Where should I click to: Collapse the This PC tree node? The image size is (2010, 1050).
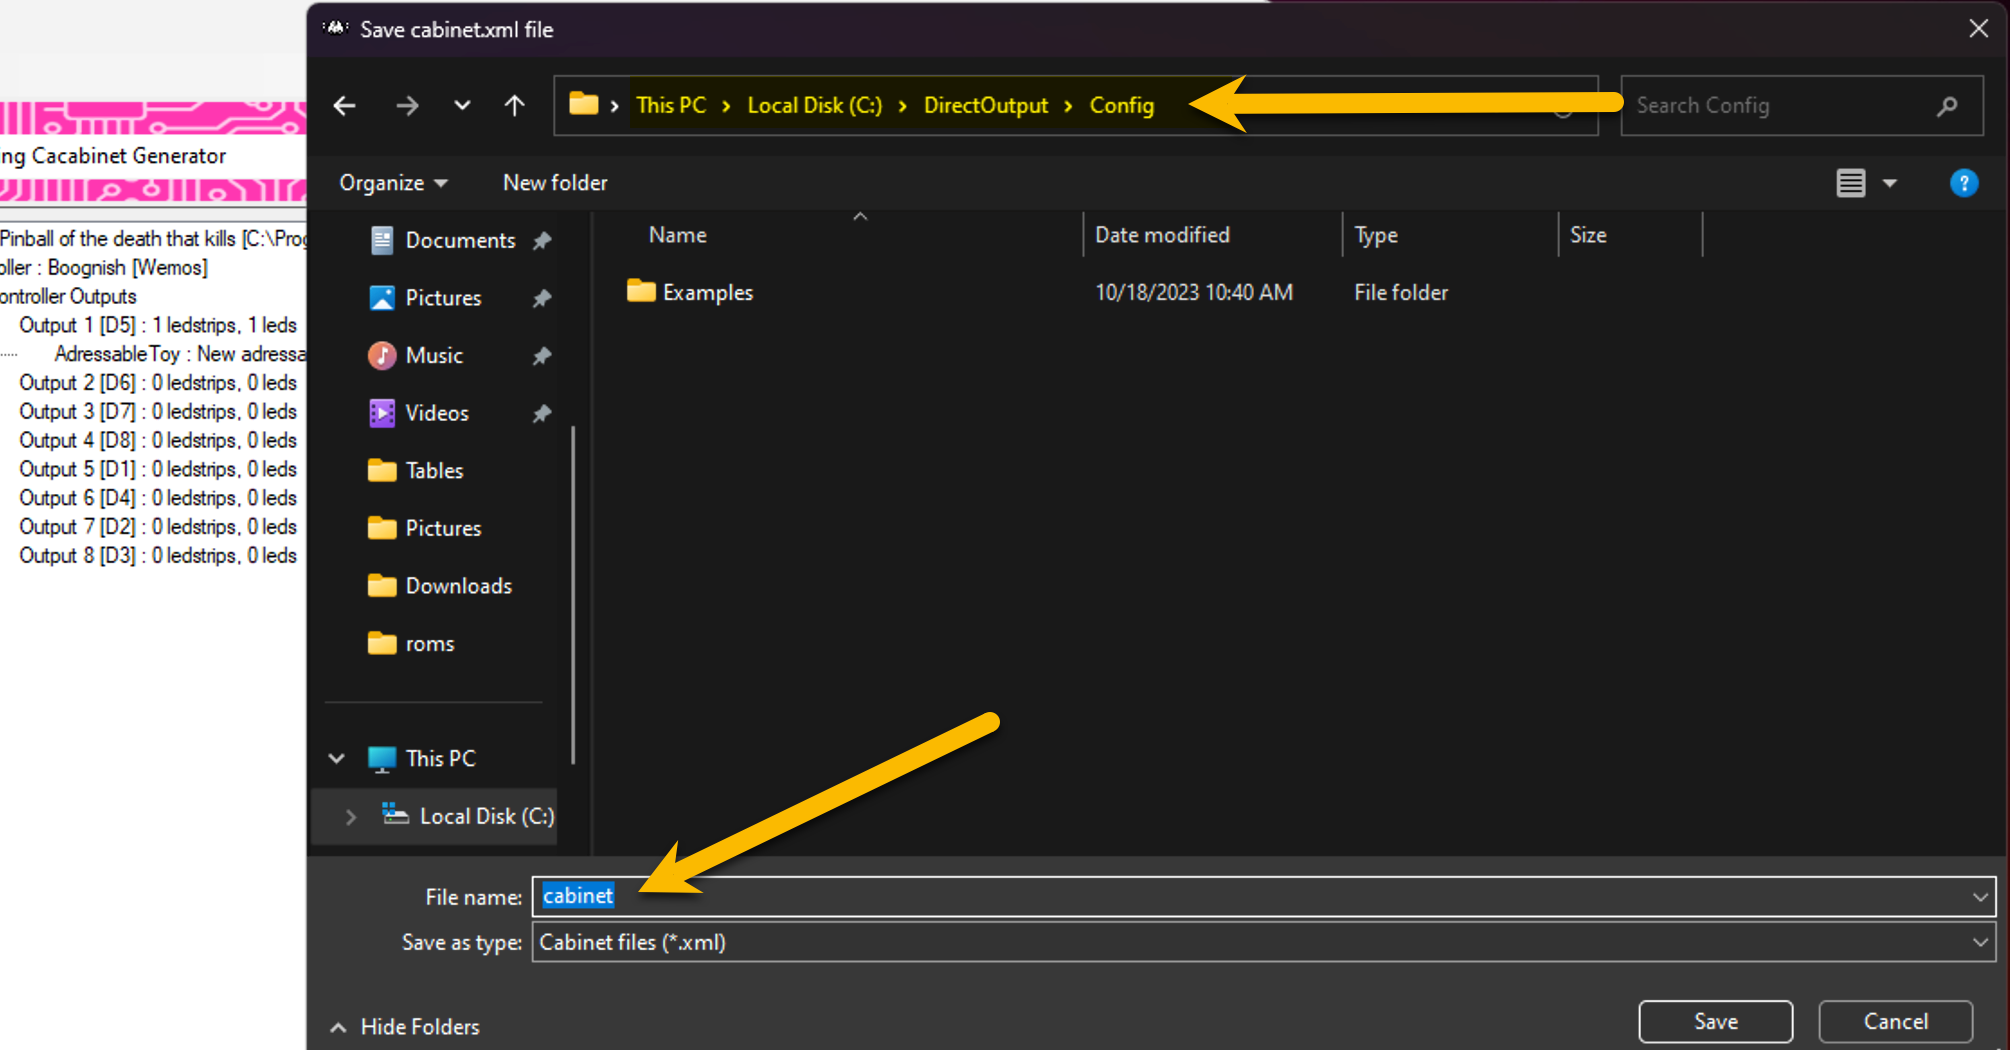(337, 759)
